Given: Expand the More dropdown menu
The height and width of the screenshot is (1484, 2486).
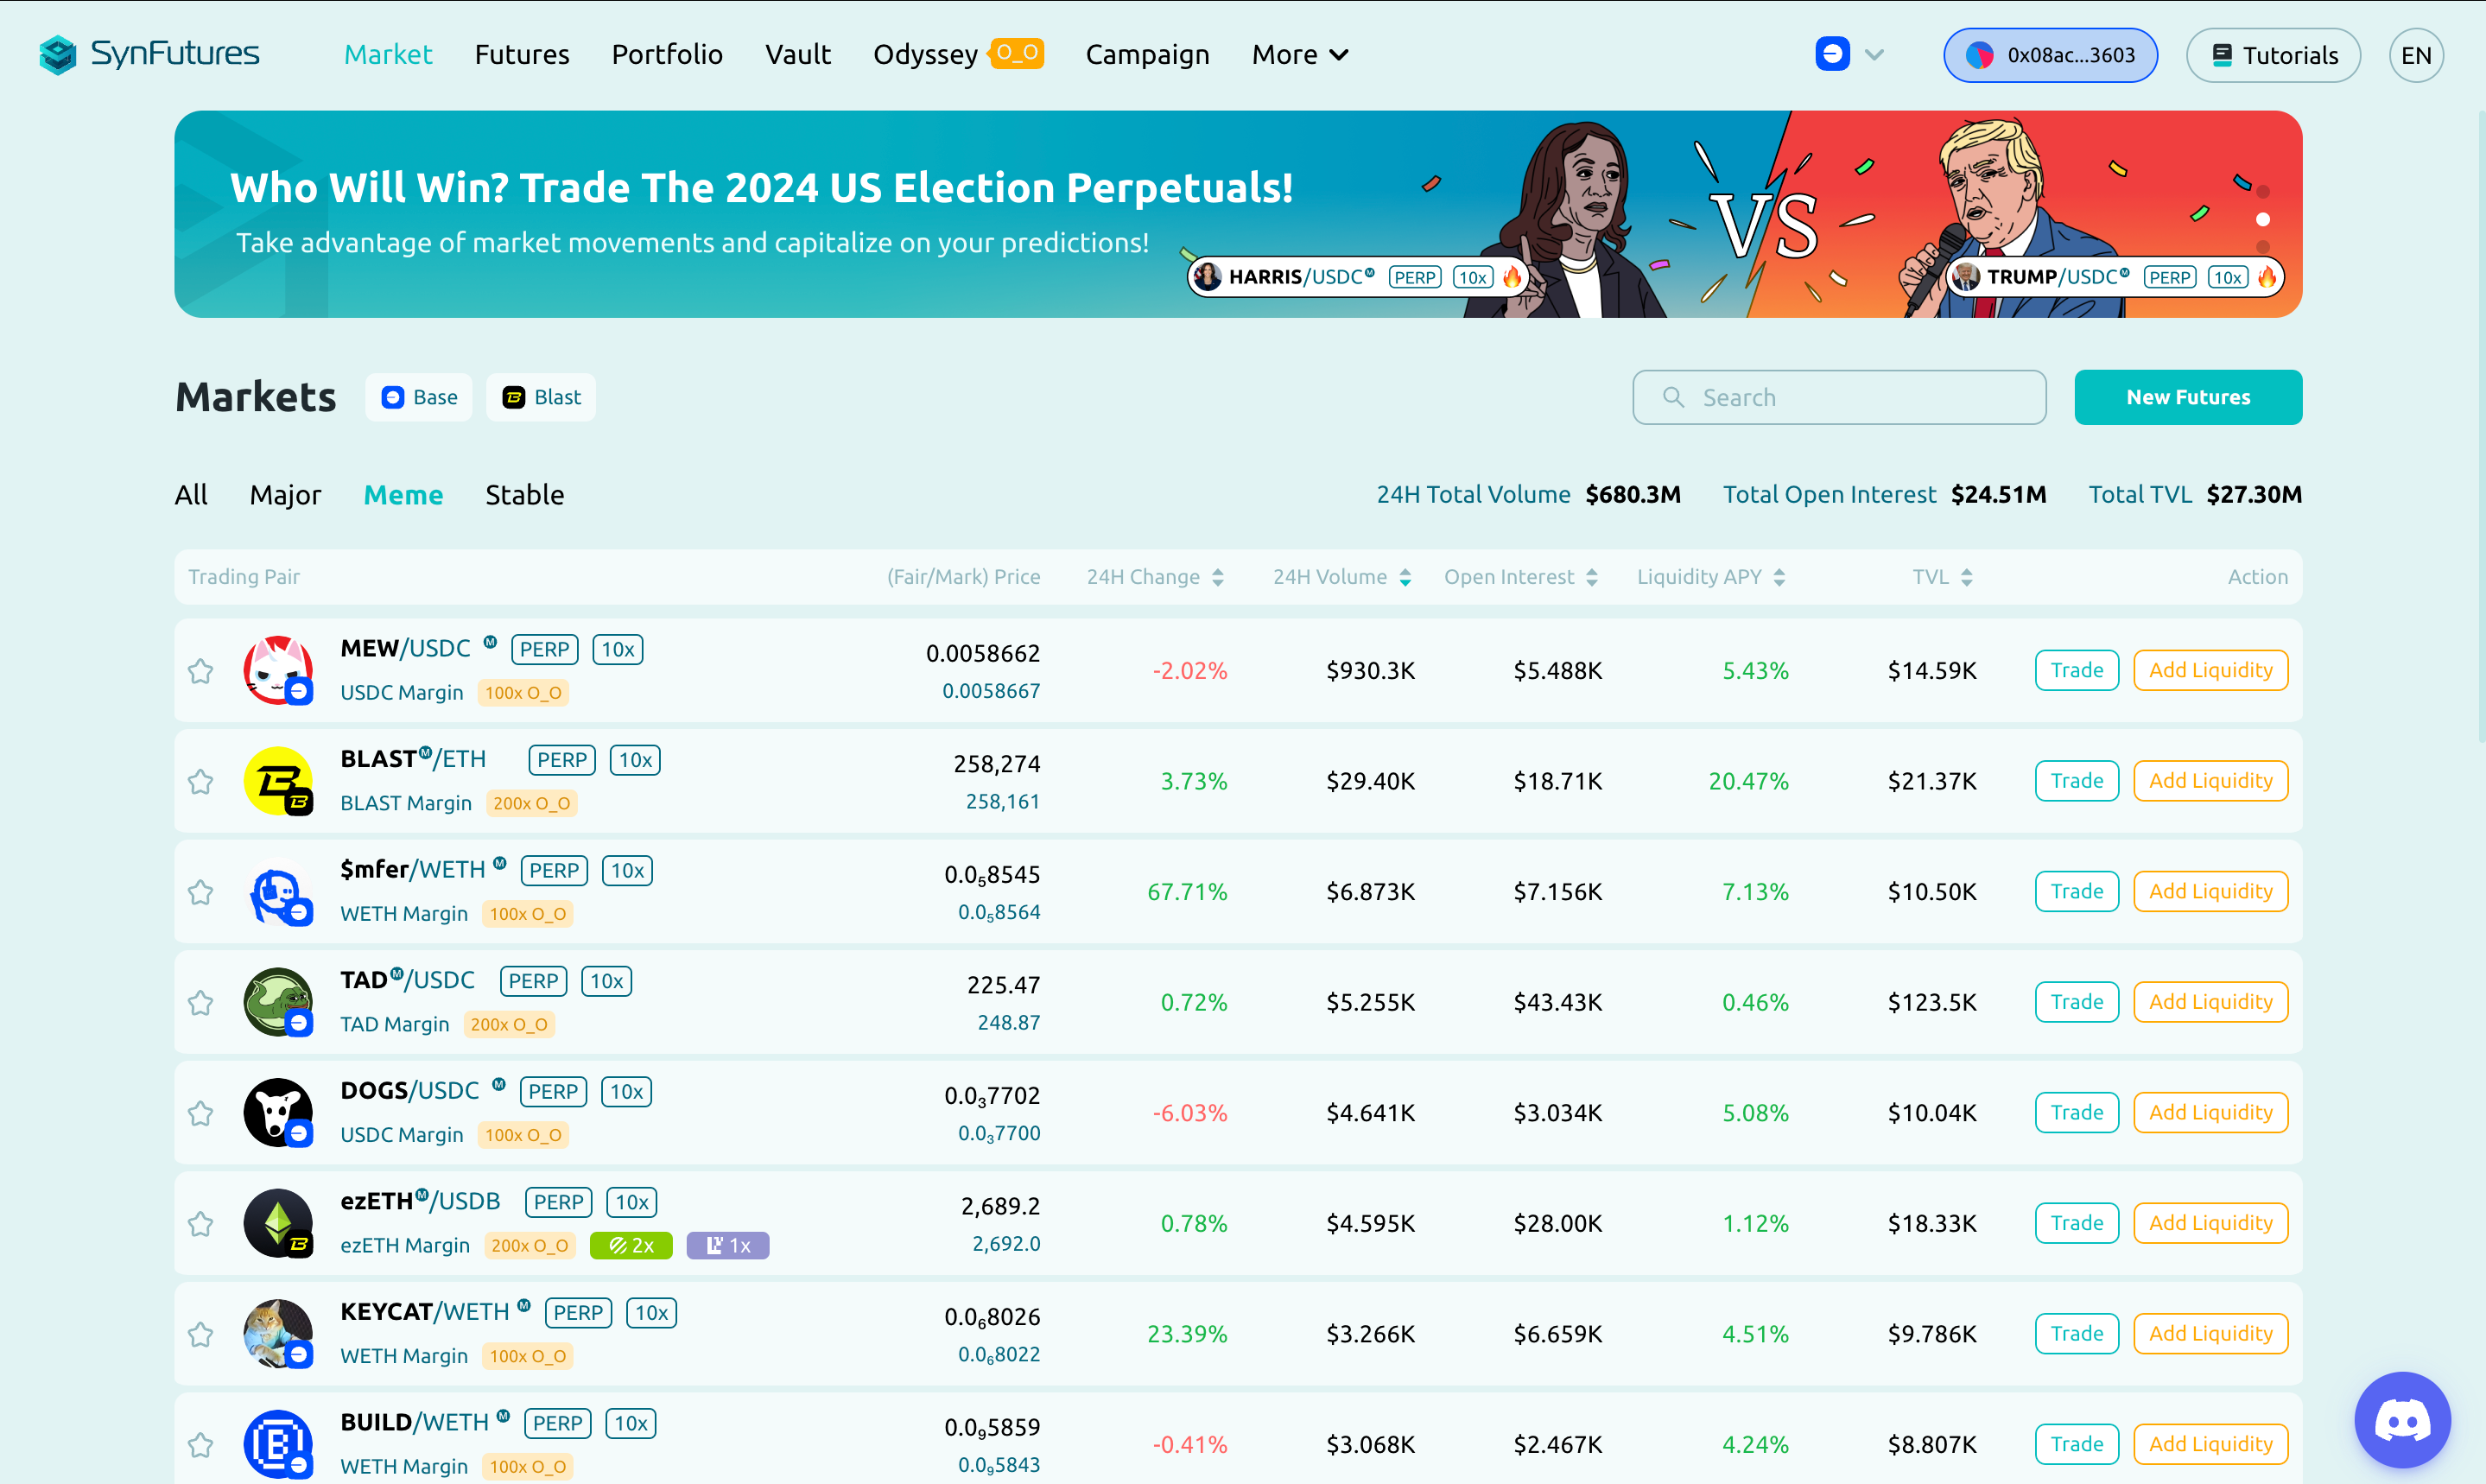Looking at the screenshot, I should pos(1297,54).
